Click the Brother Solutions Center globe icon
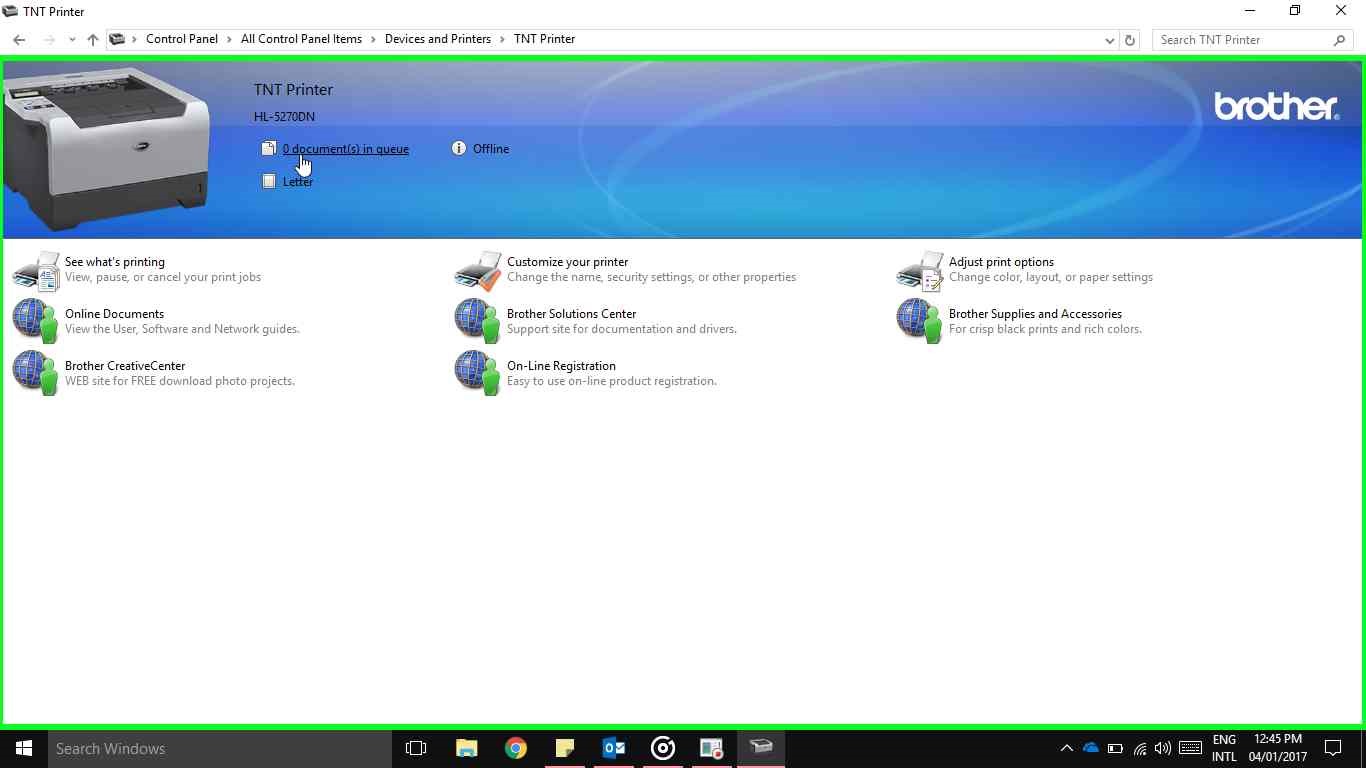The image size is (1366, 768). coord(478,321)
